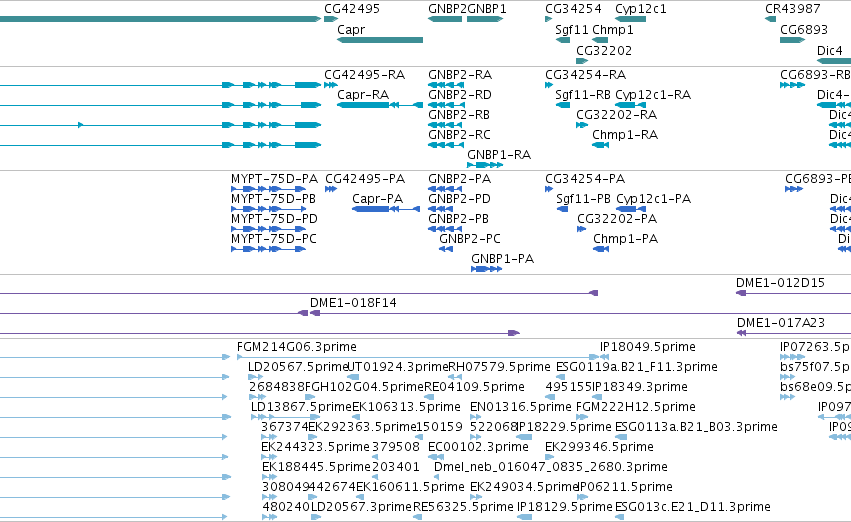This screenshot has width=851, height=522.
Task: Click the CG32202-PA protein label
Action: (617, 219)
